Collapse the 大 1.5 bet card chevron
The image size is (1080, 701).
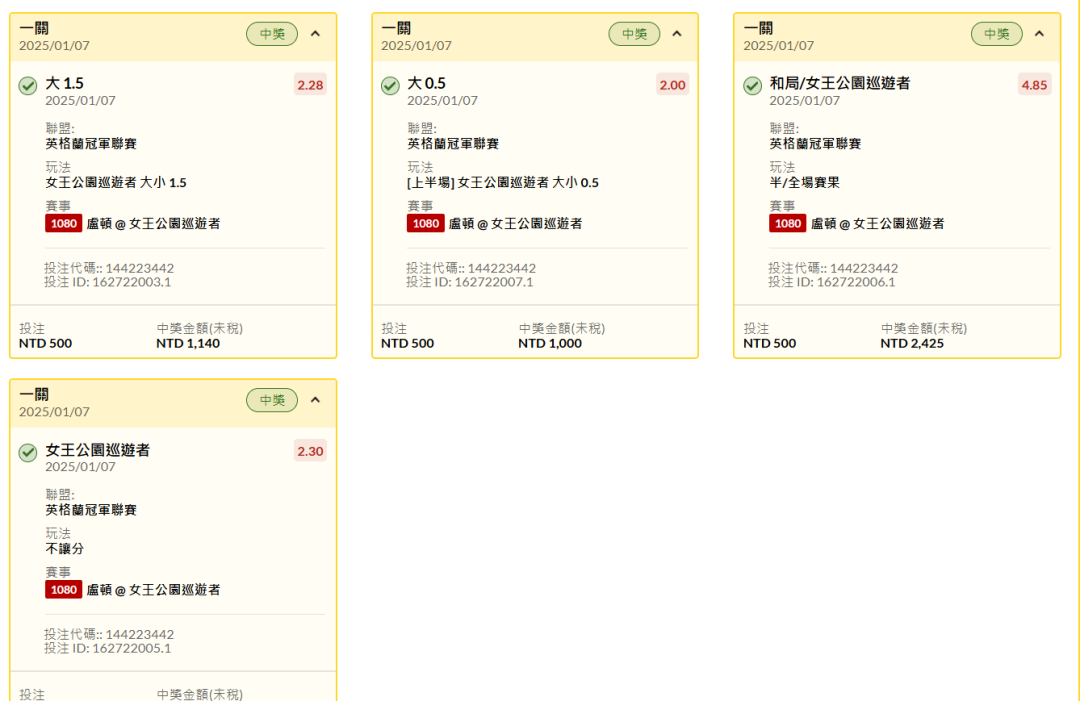pyautogui.click(x=315, y=34)
